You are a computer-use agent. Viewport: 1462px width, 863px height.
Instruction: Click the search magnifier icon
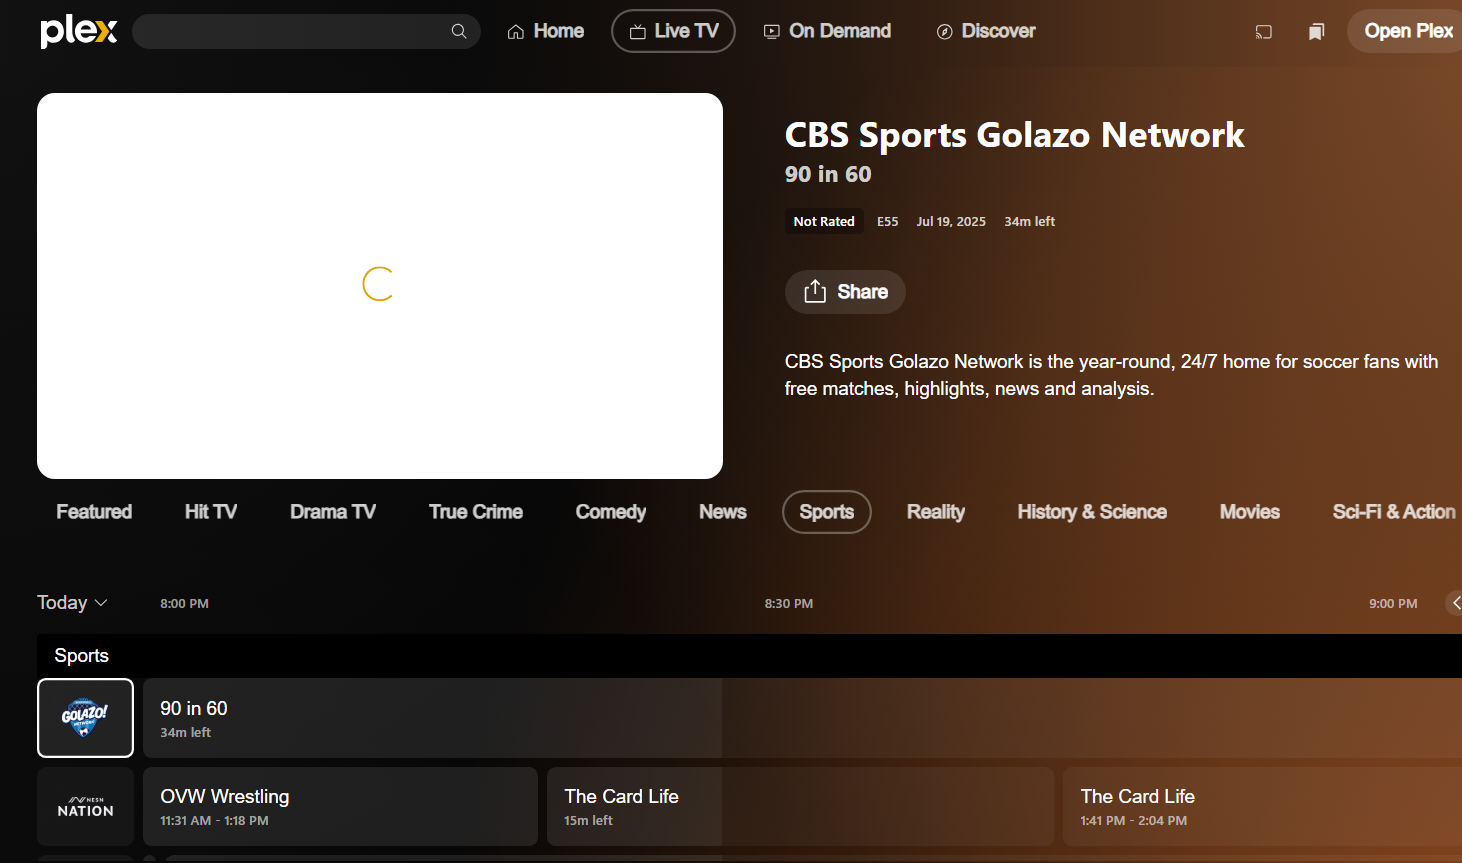click(x=459, y=31)
